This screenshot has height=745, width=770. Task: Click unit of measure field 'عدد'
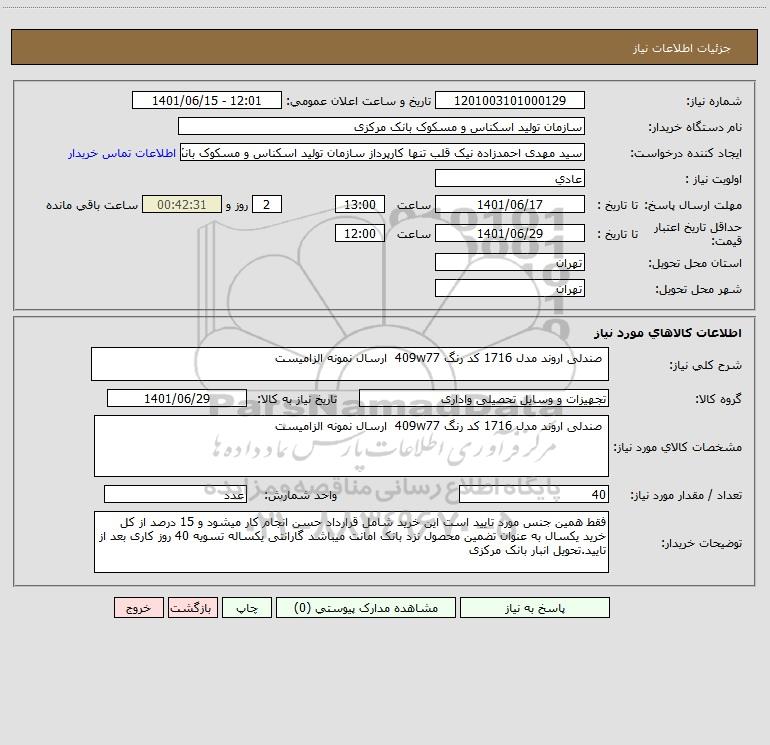pyautogui.click(x=175, y=494)
